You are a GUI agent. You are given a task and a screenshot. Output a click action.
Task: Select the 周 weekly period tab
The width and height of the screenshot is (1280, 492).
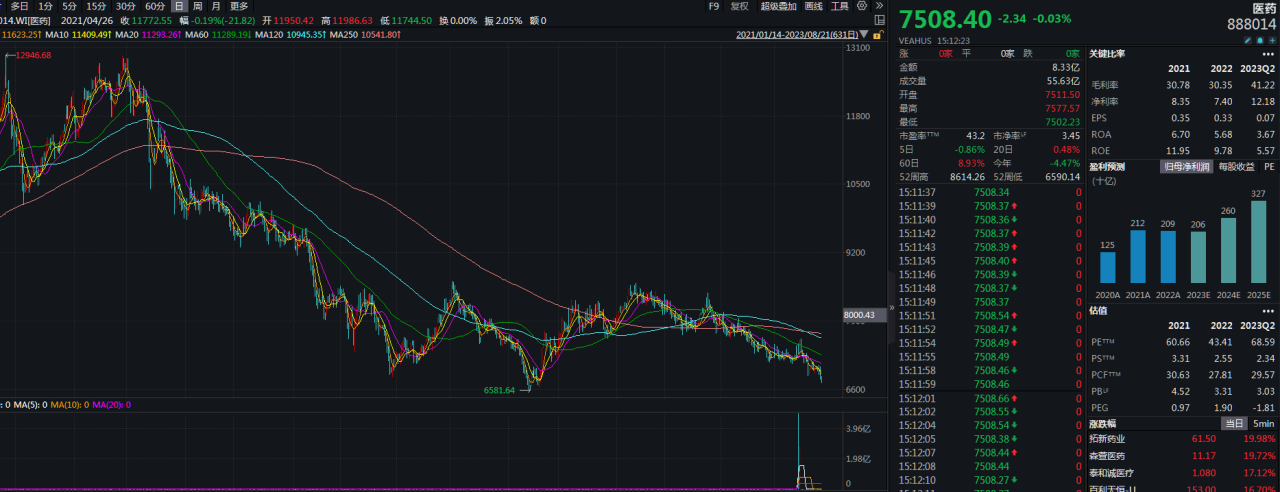pos(197,6)
